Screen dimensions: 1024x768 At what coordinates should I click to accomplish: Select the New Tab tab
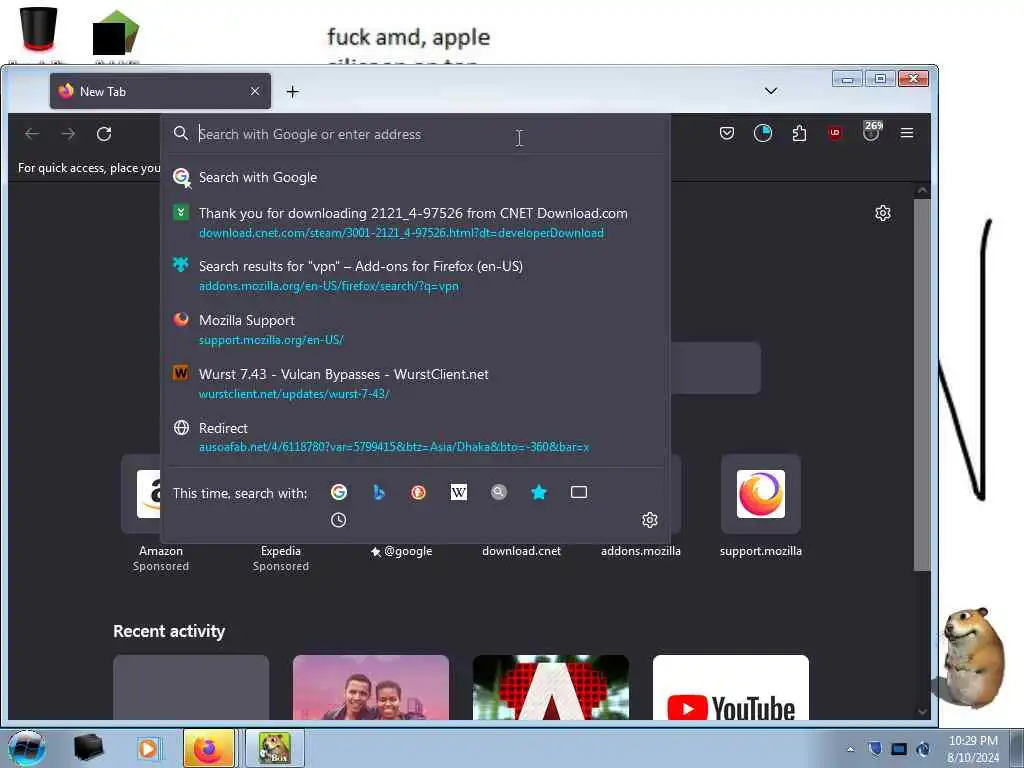click(160, 91)
